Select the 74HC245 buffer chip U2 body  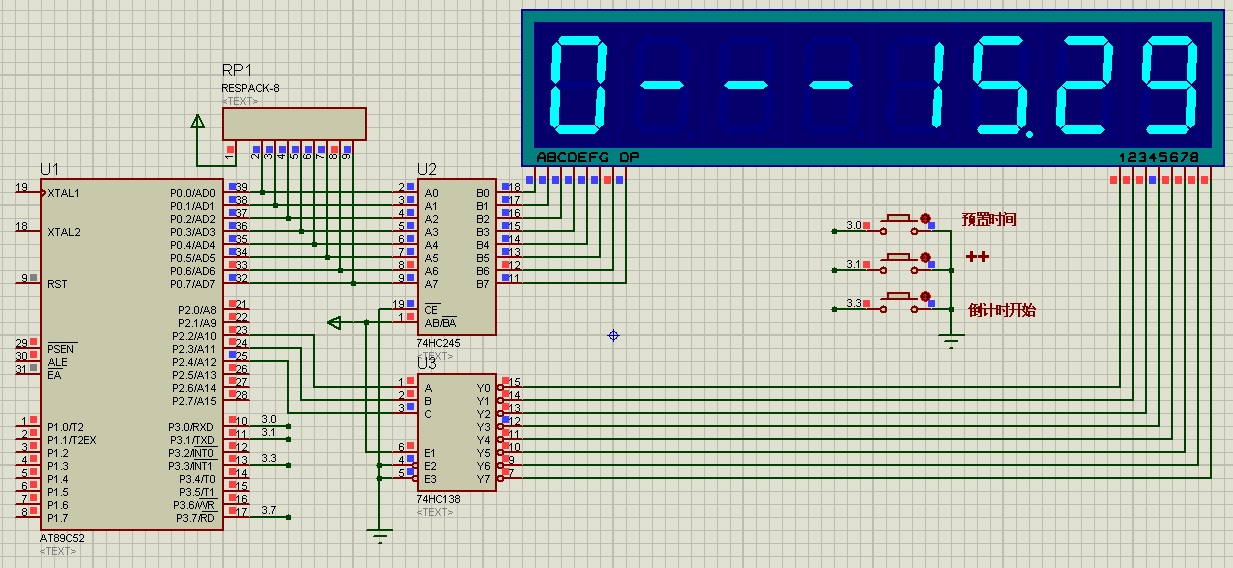(457, 257)
